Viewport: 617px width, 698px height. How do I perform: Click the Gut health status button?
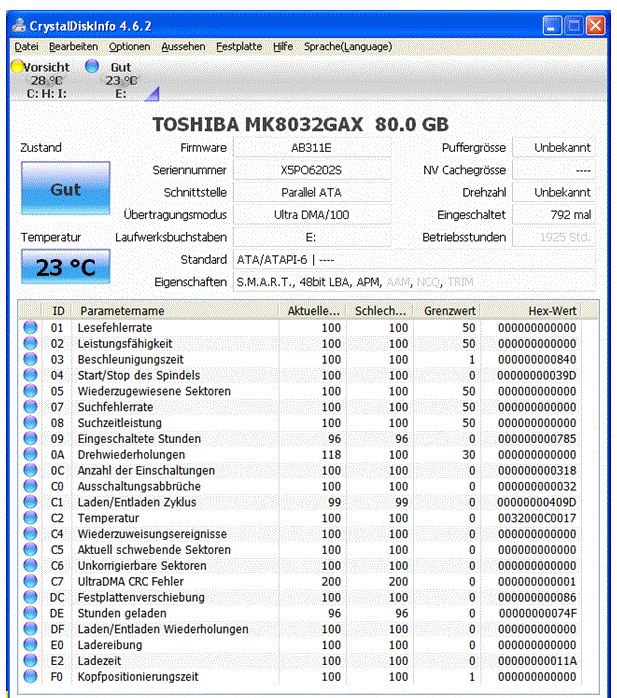click(x=65, y=189)
